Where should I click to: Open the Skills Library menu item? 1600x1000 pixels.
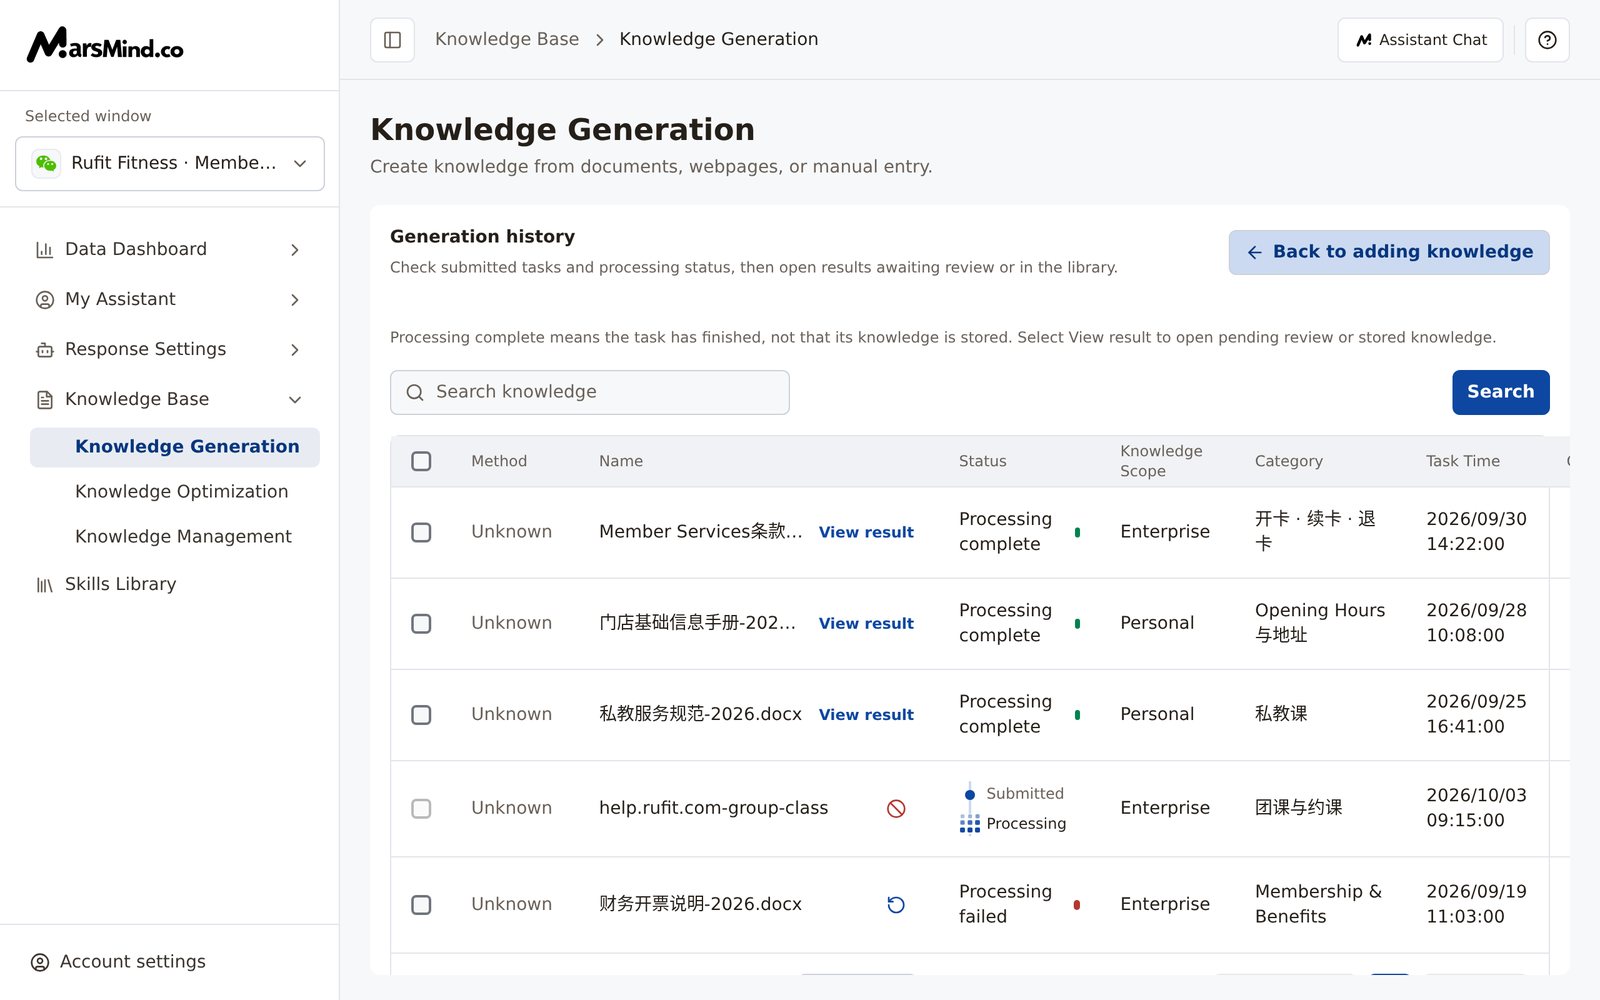(120, 584)
